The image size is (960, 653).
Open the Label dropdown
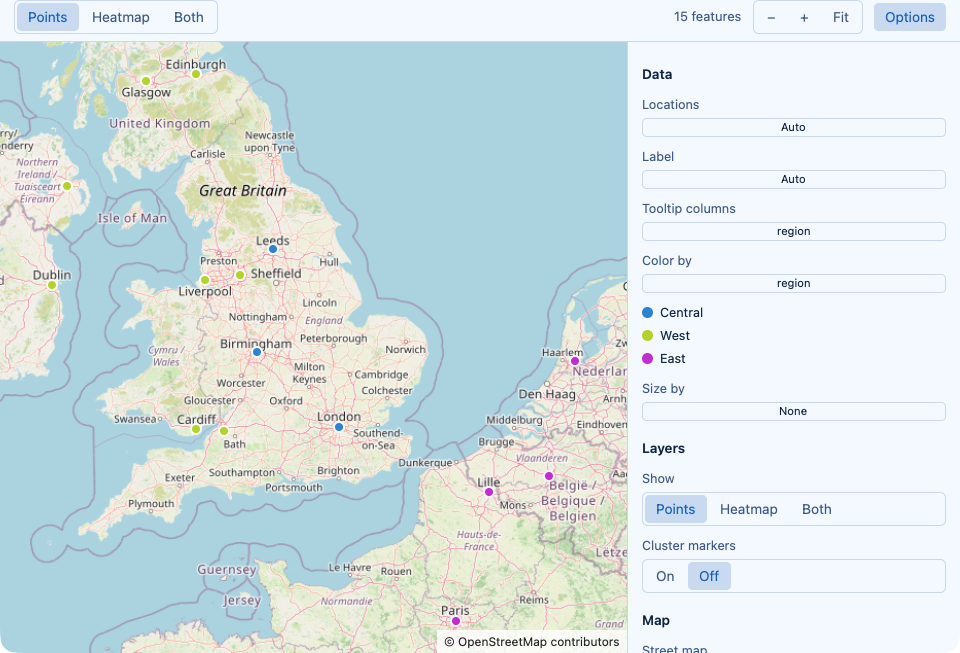[x=793, y=179]
